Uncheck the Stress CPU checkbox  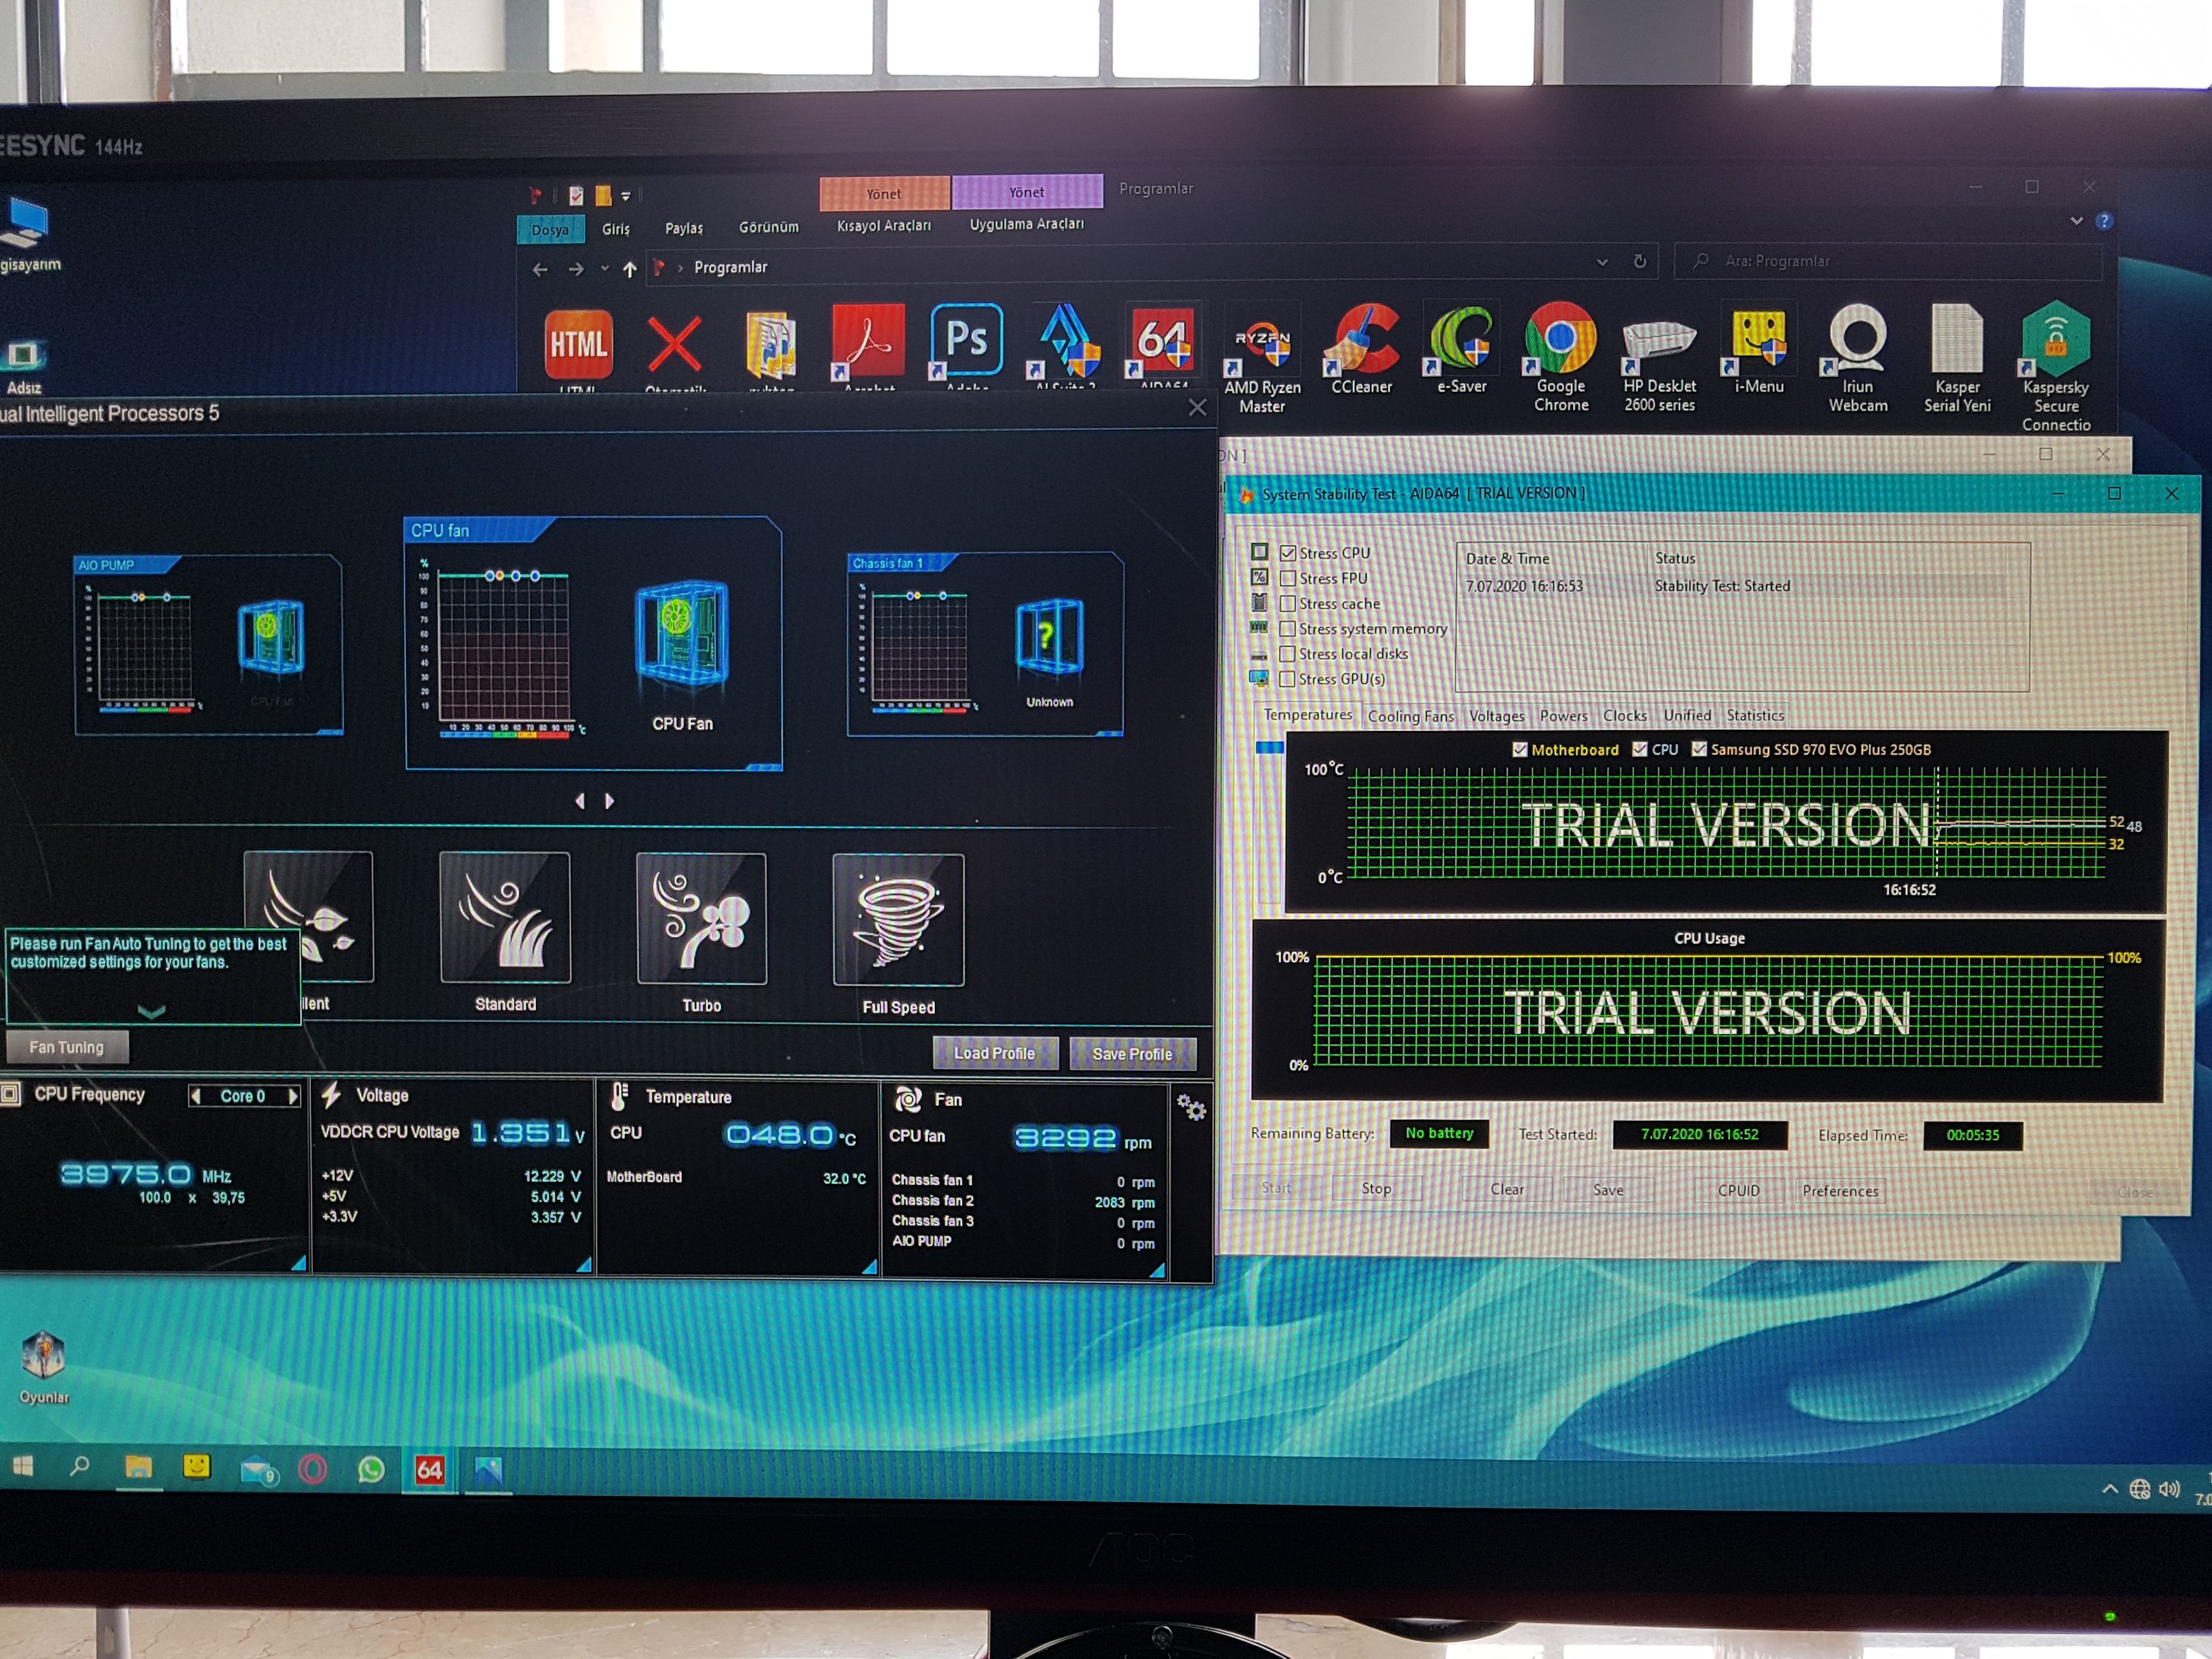[1288, 553]
